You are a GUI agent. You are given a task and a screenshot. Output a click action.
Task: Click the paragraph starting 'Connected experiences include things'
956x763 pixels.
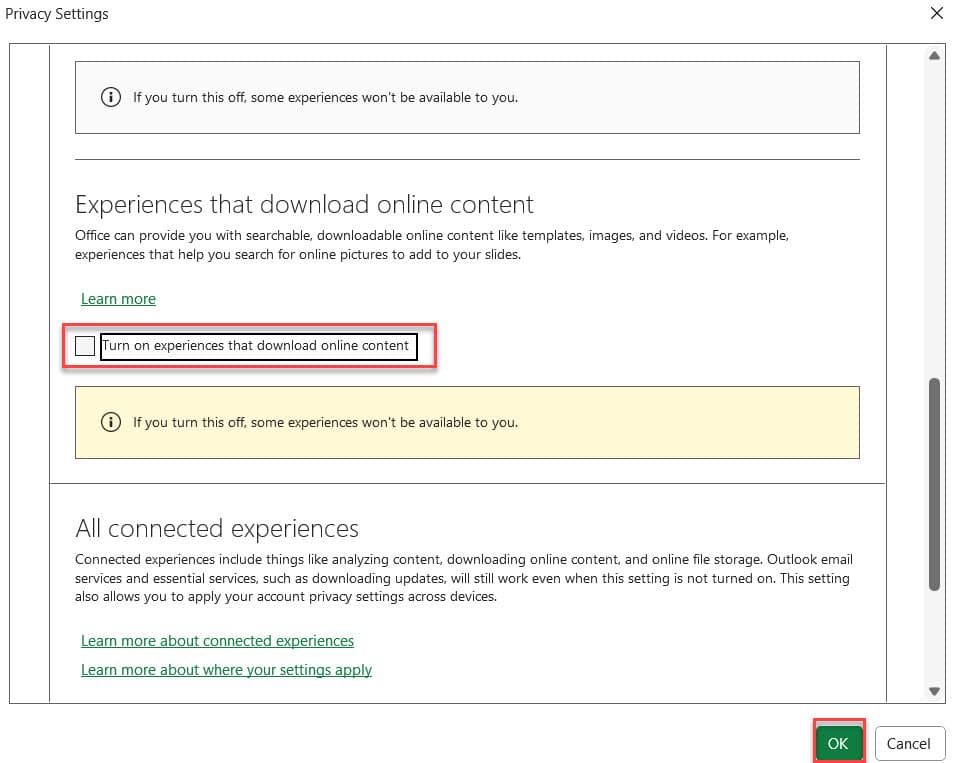pyautogui.click(x=464, y=578)
